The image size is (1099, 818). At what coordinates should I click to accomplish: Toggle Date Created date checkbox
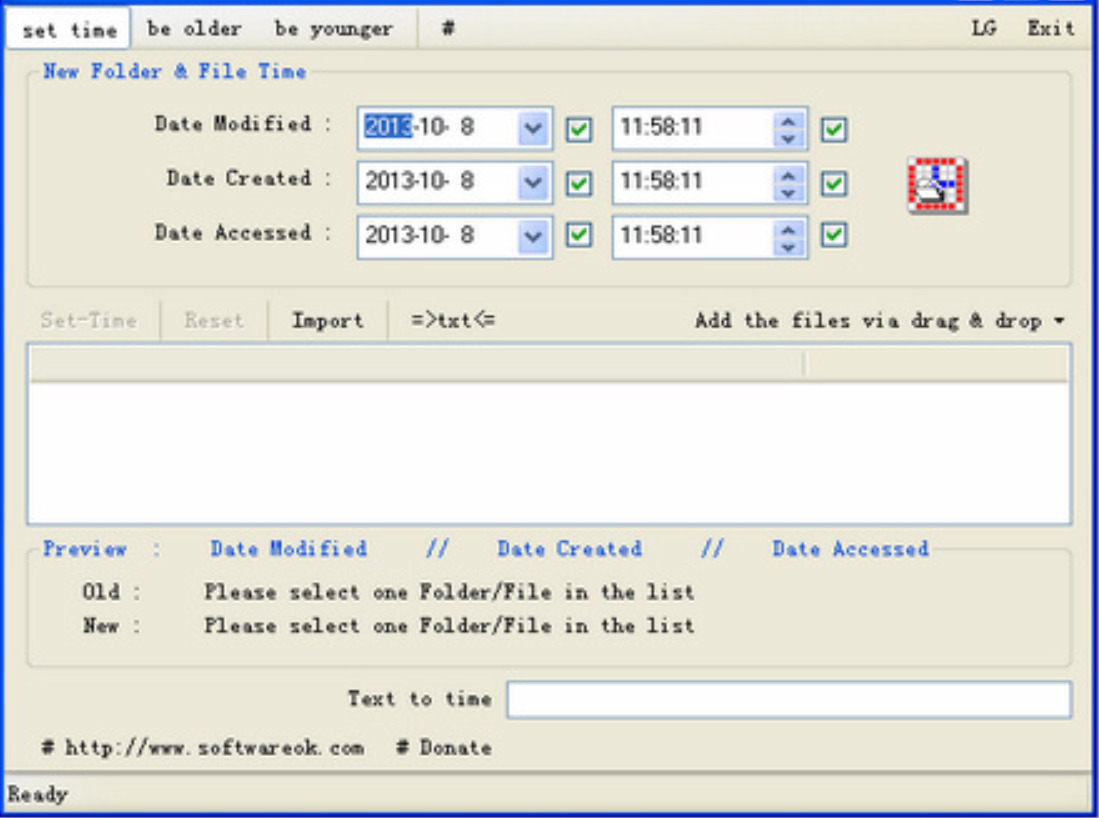click(578, 184)
